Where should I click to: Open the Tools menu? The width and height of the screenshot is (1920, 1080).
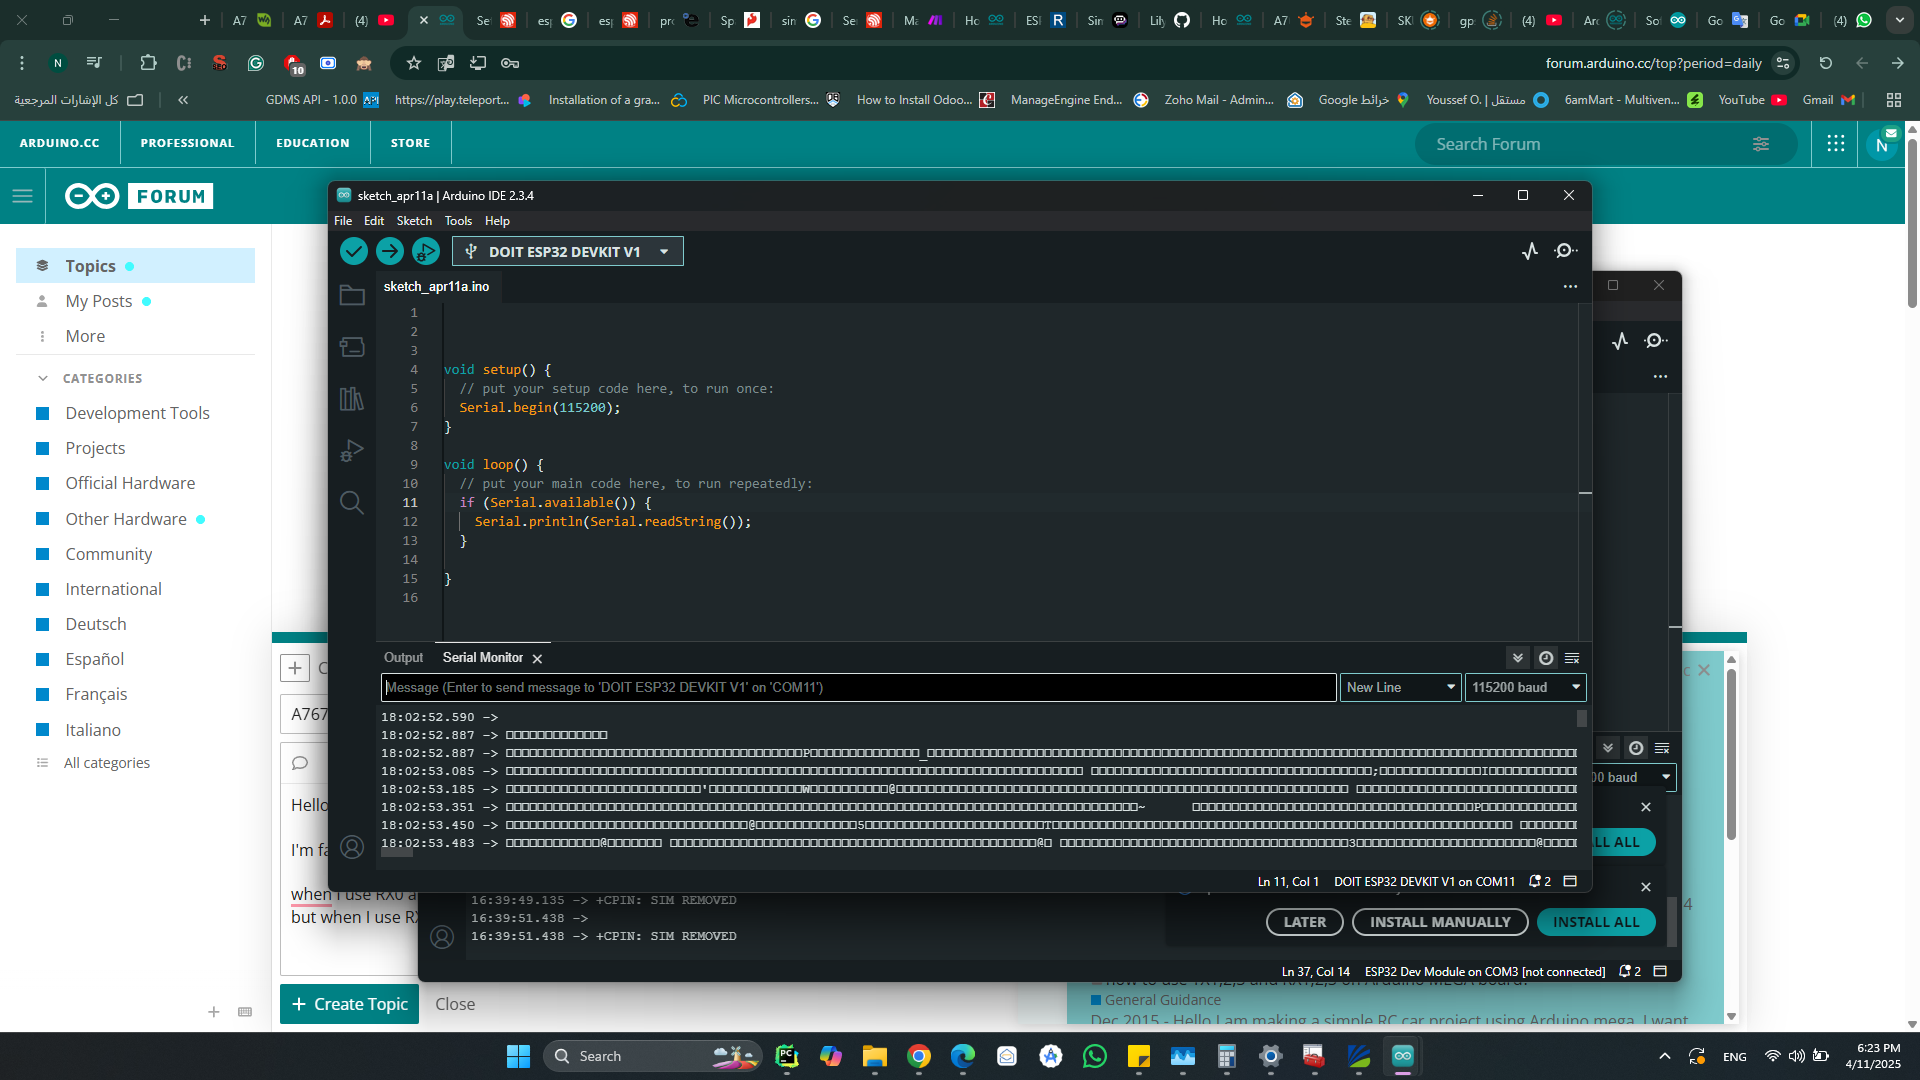pos(458,221)
